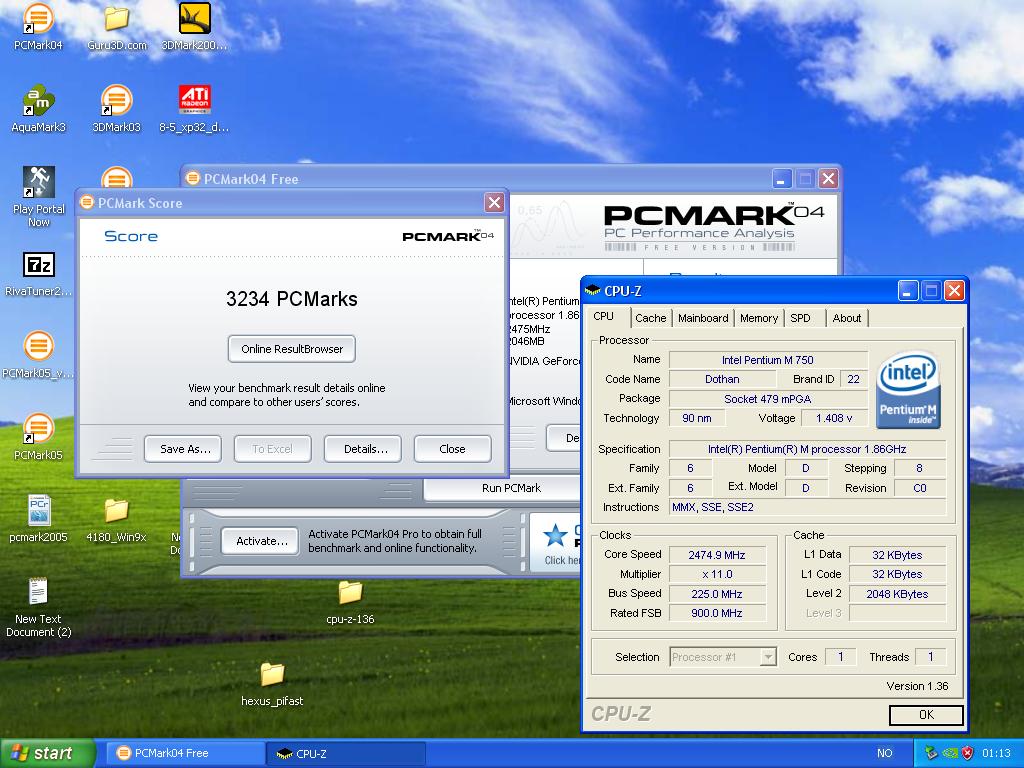Image resolution: width=1024 pixels, height=768 pixels.
Task: Switch to the Memory tab in CPU-Z
Action: (758, 318)
